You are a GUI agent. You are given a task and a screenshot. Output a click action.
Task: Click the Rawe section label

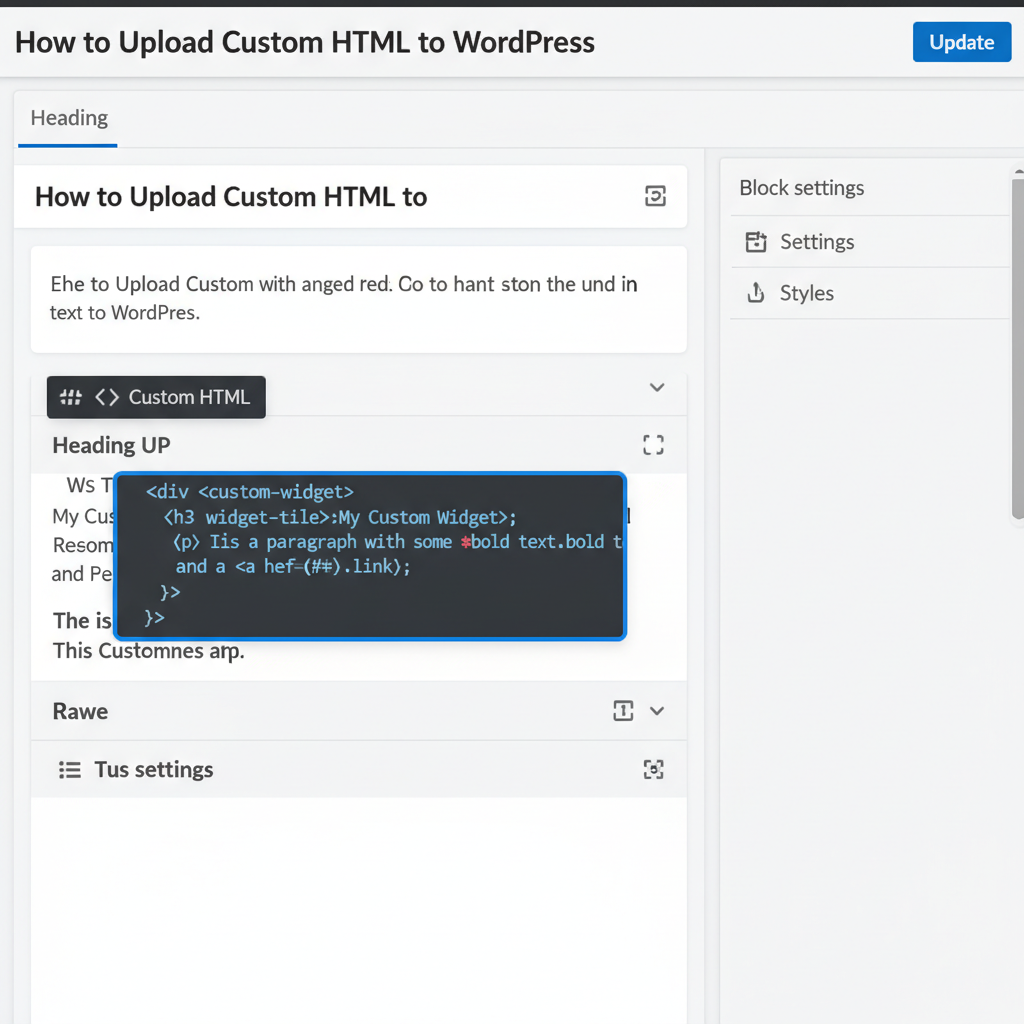80,711
